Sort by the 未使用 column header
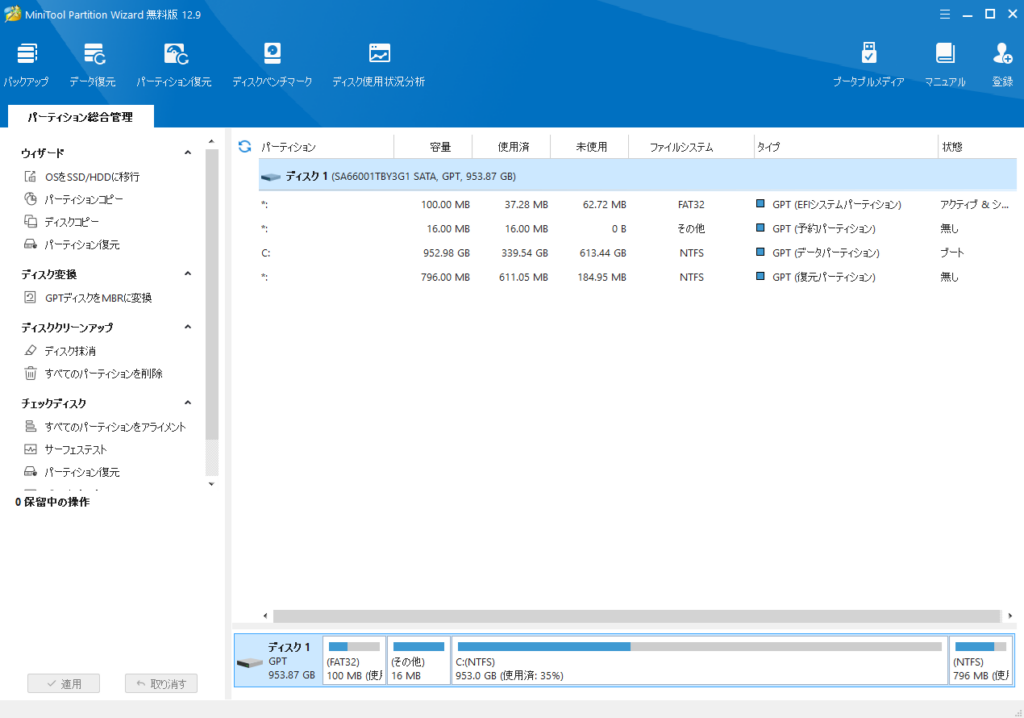1024x718 pixels. pos(590,147)
